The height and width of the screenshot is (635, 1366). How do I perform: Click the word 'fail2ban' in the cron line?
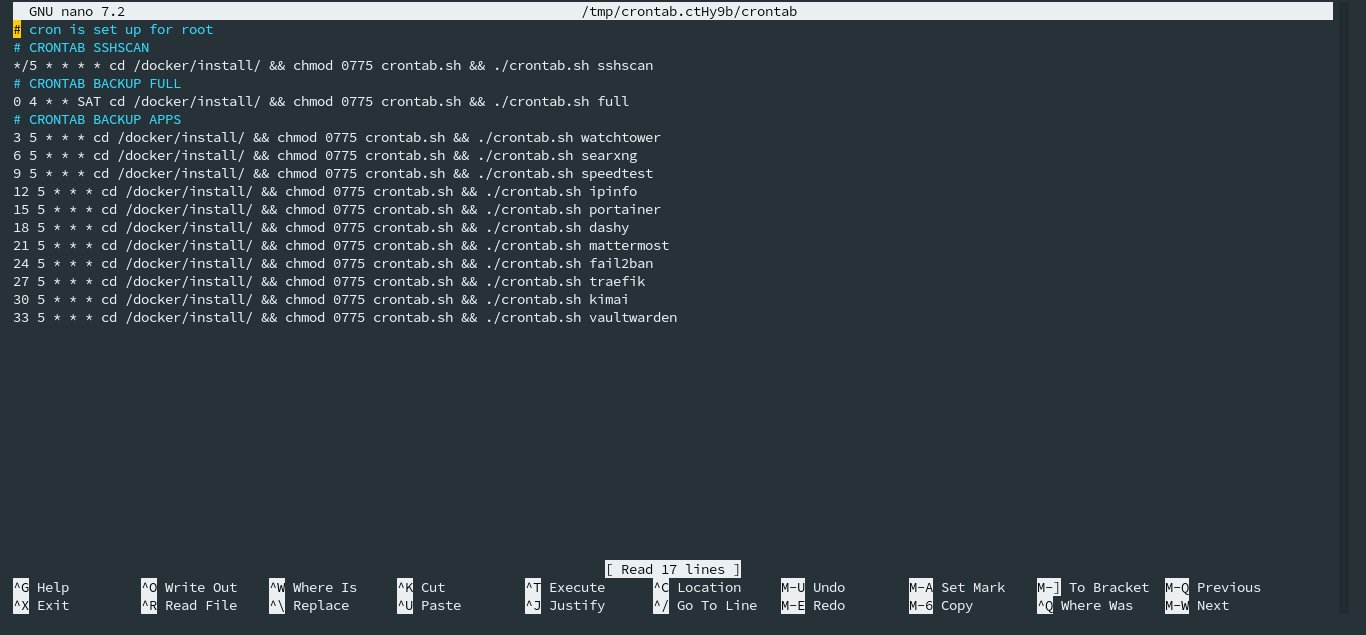point(621,263)
